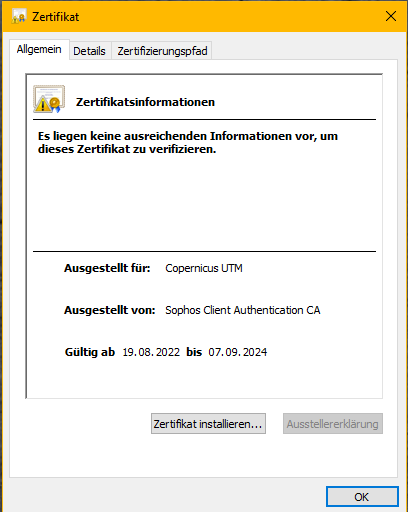Image resolution: width=408 pixels, height=512 pixels.
Task: Click the Zertifikat window title text
Action: pos(56,17)
